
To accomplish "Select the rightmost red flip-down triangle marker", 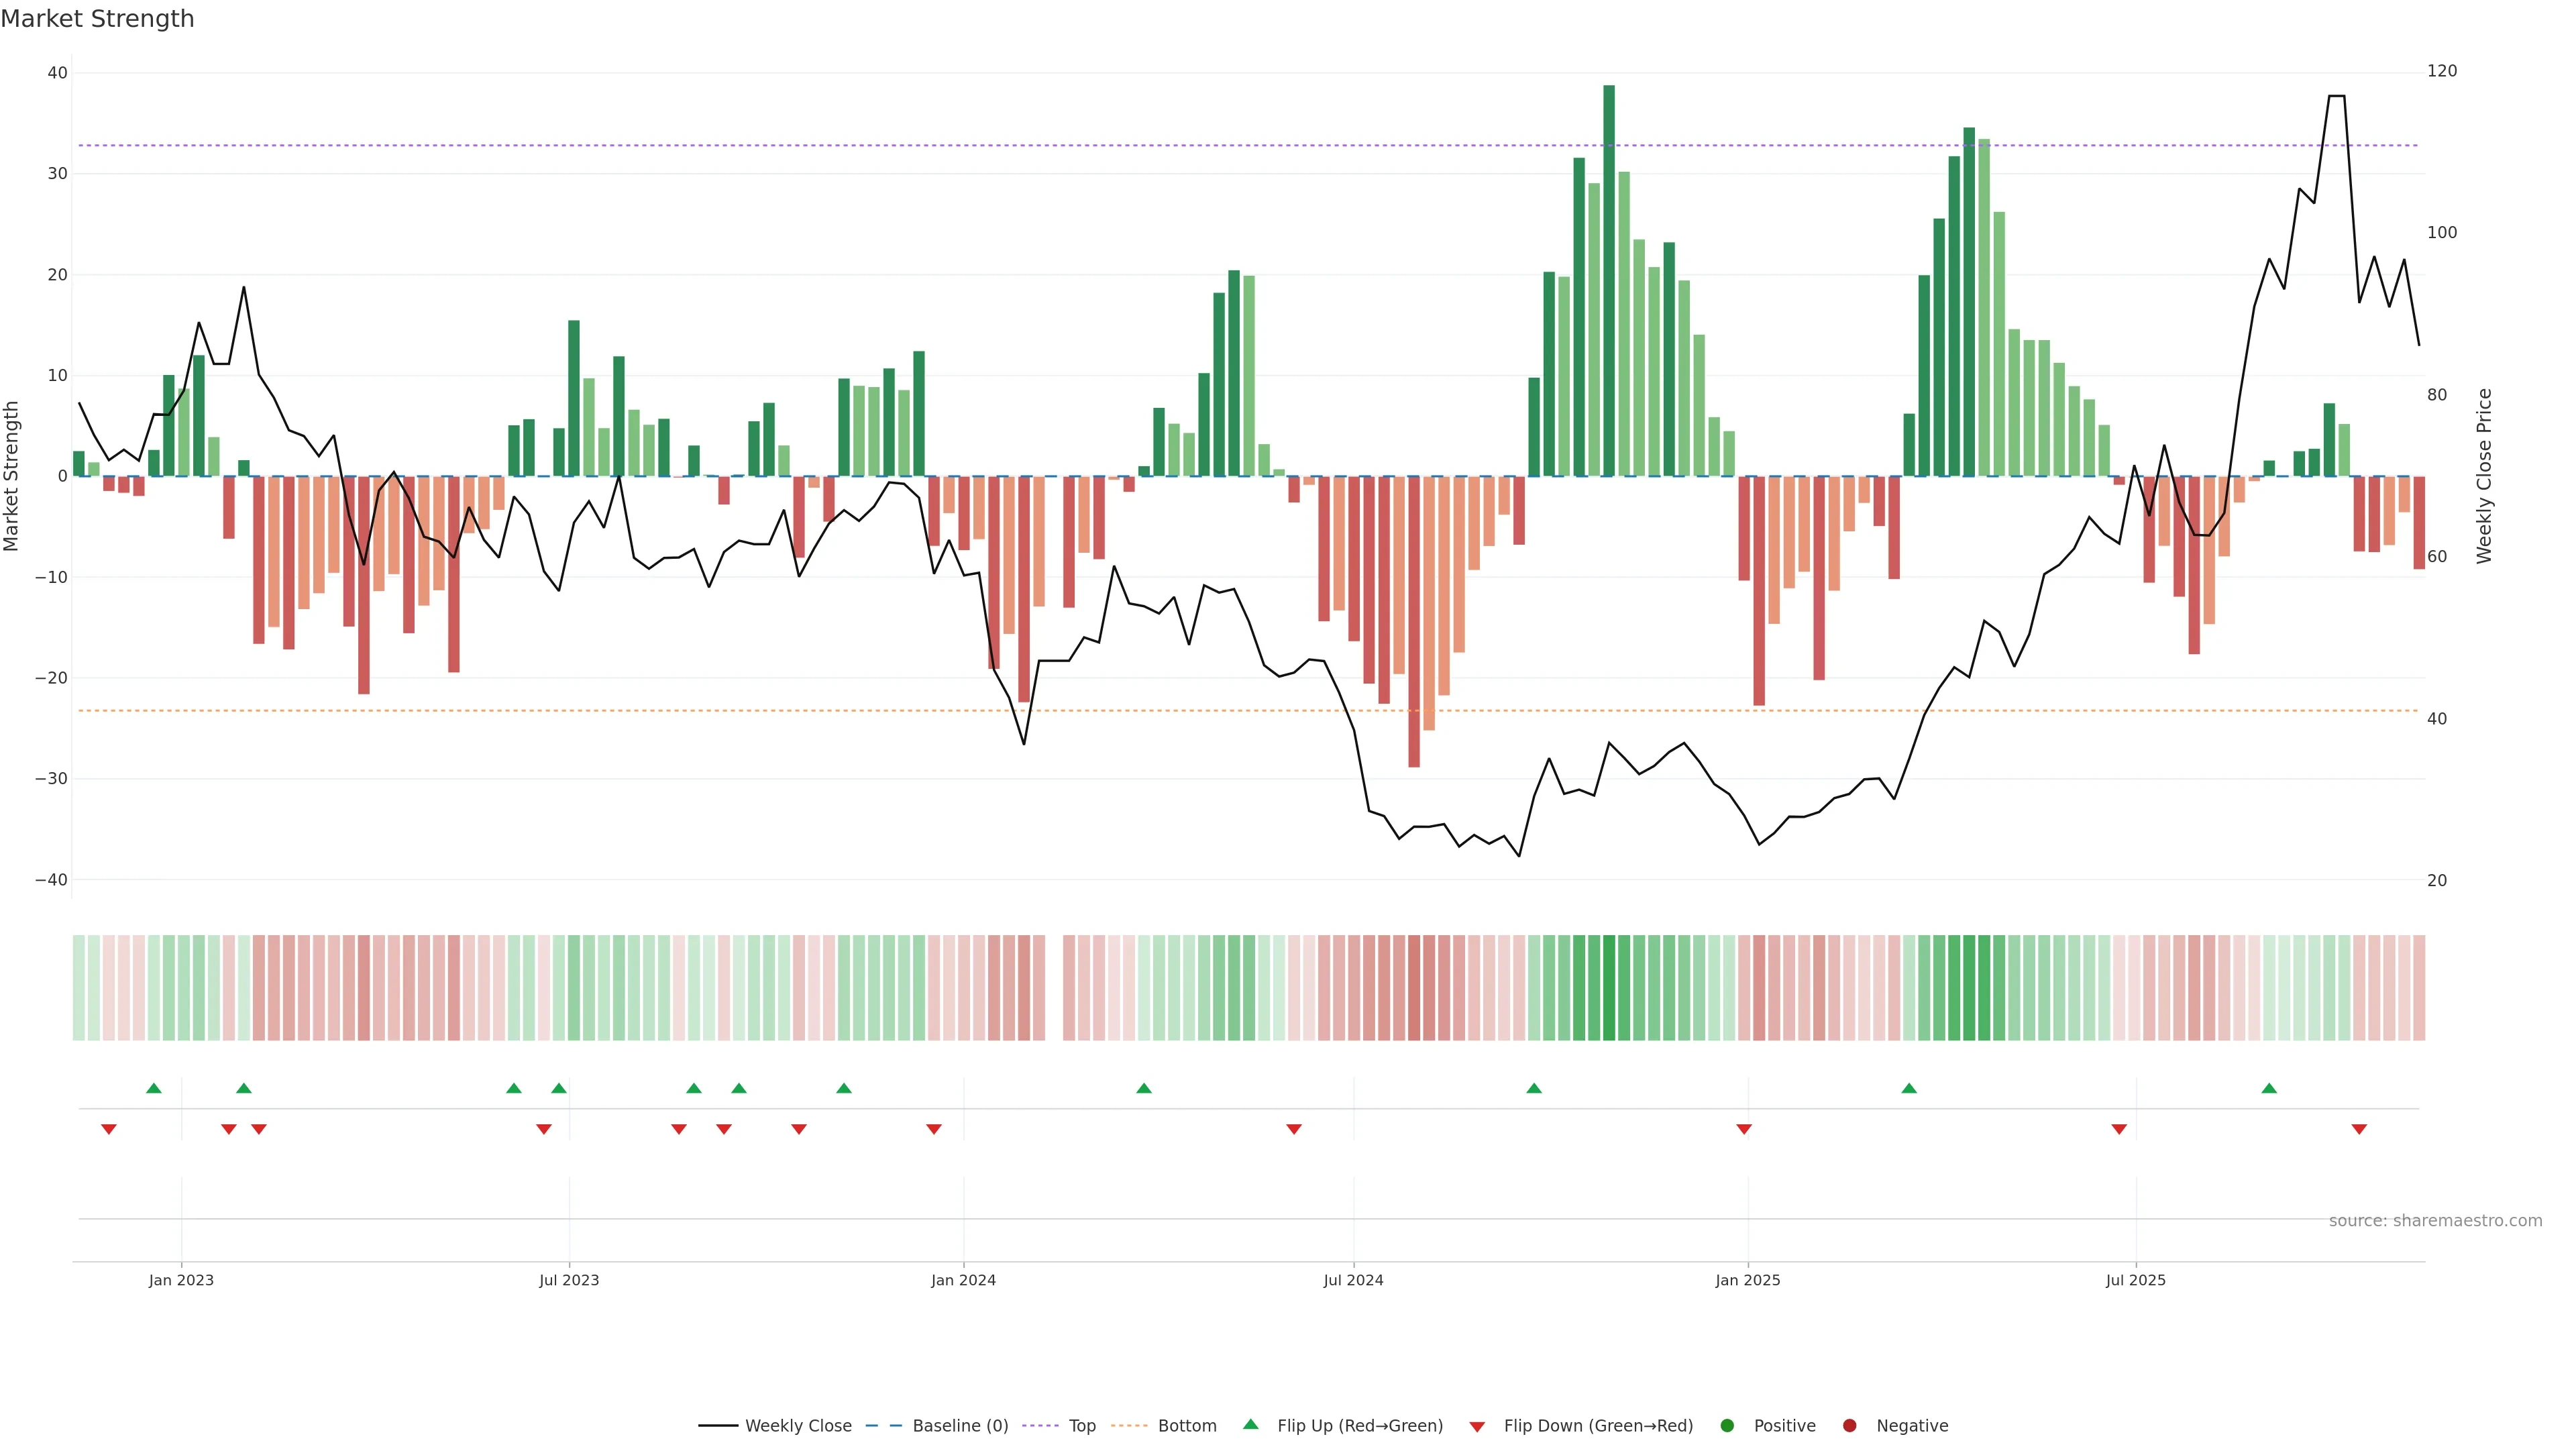I will [x=2359, y=1129].
